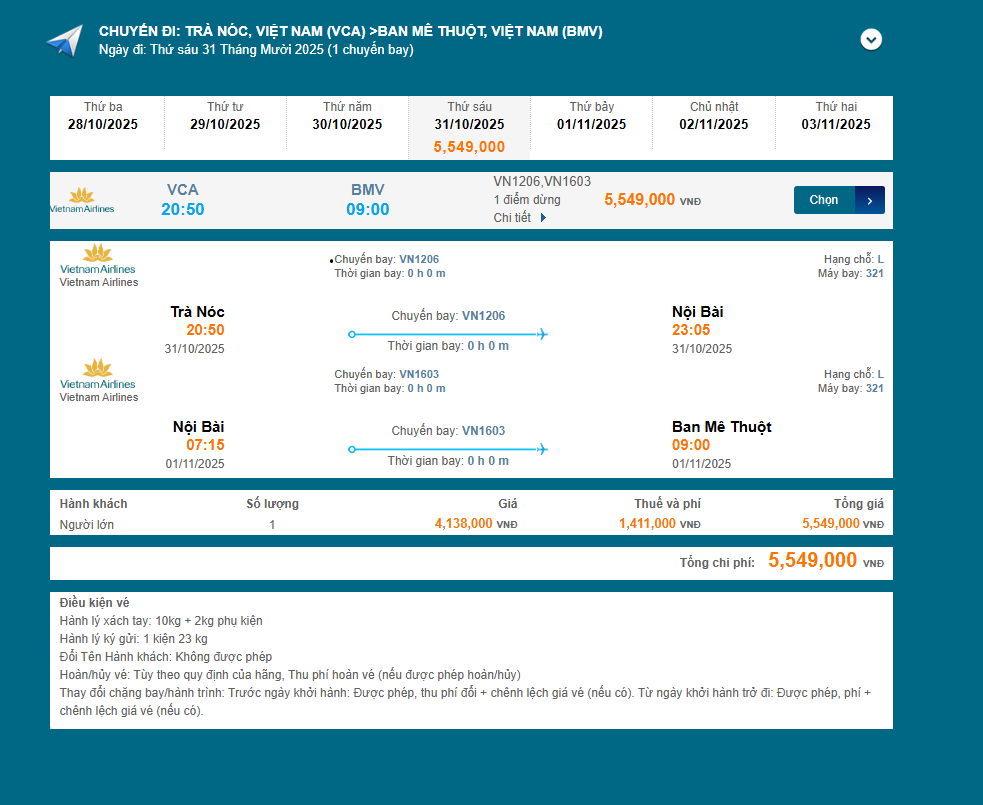
Task: Click the VN1206,VN1603 flight numbers text
Action: click(x=542, y=181)
